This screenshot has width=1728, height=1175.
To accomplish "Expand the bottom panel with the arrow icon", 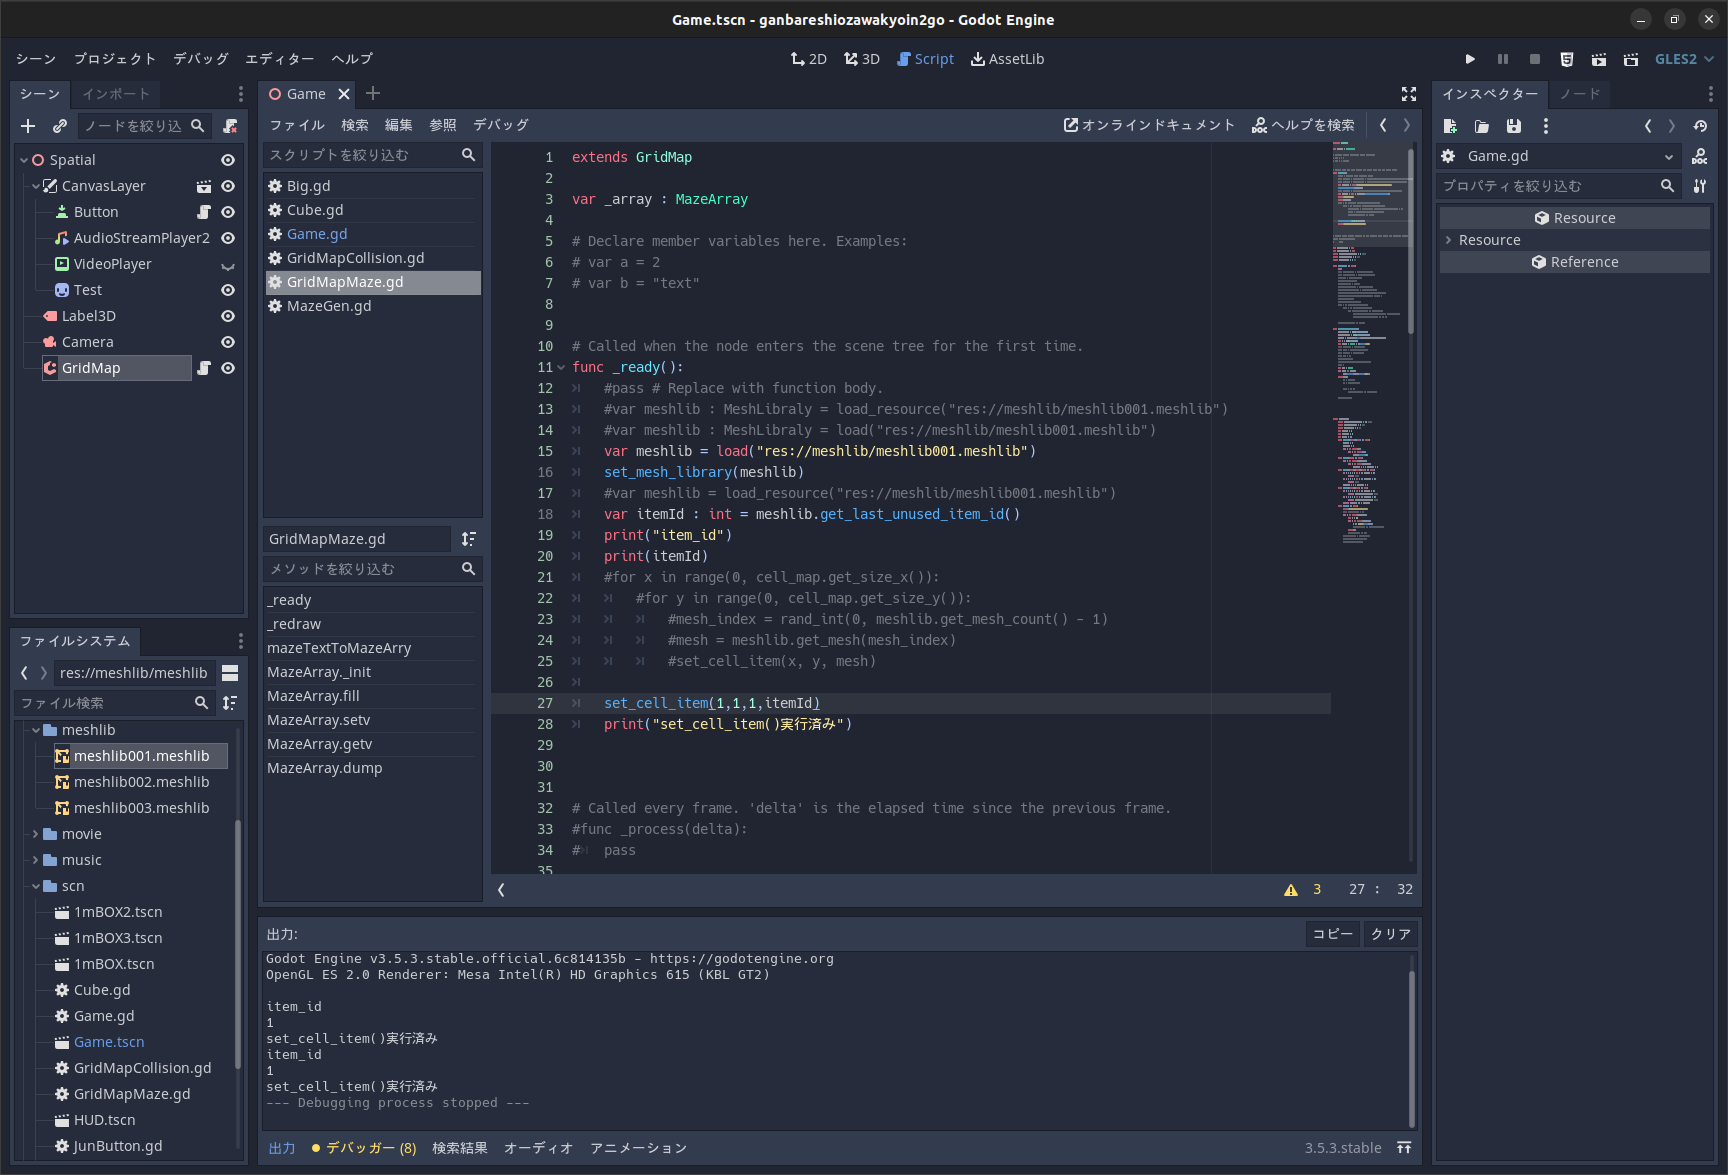I will pyautogui.click(x=1404, y=1148).
